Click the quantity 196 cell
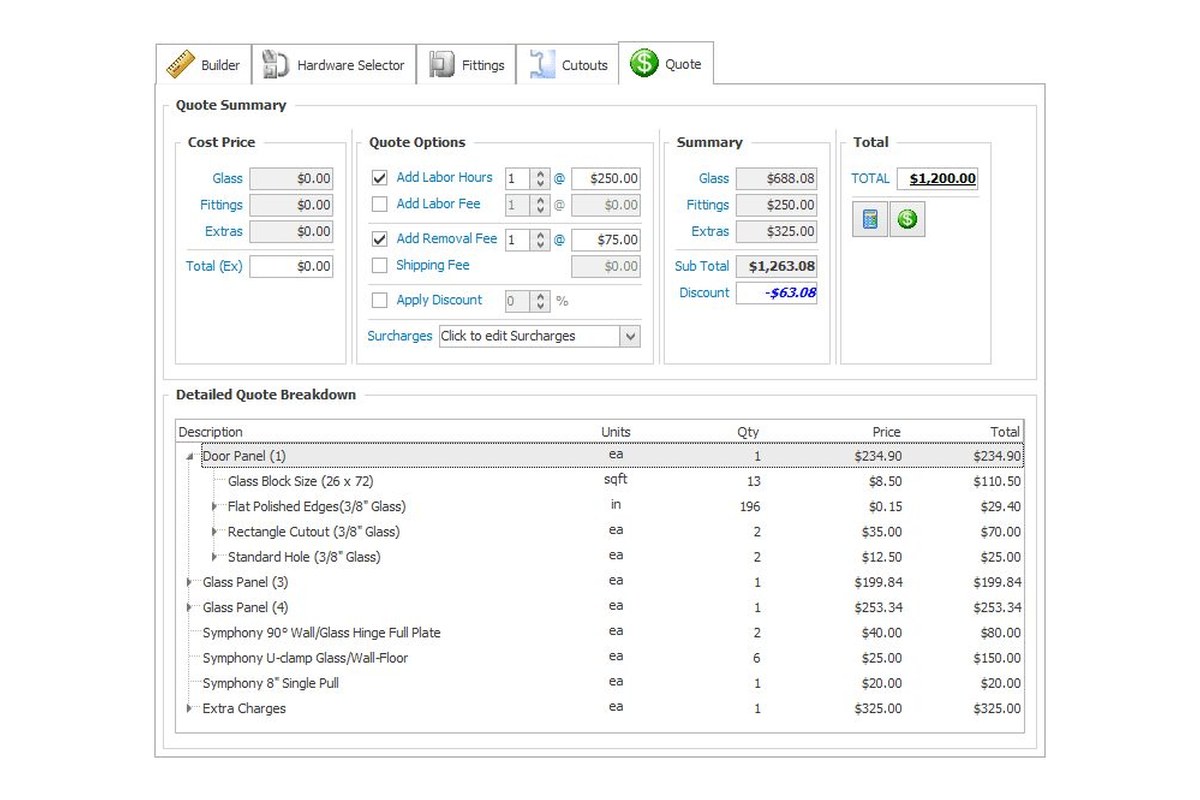This screenshot has height=800, width=1200. pyautogui.click(x=750, y=507)
